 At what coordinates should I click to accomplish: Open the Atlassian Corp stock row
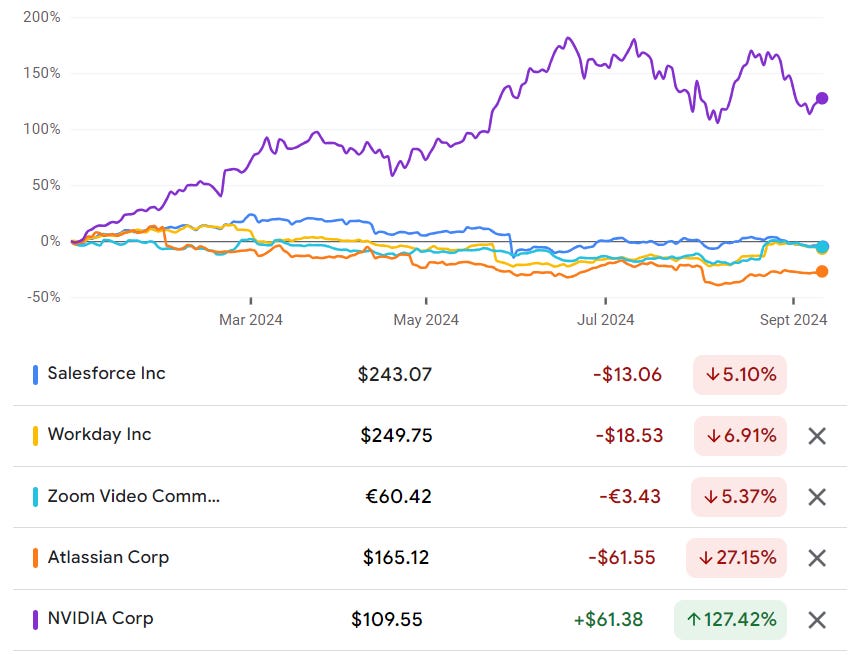click(430, 558)
